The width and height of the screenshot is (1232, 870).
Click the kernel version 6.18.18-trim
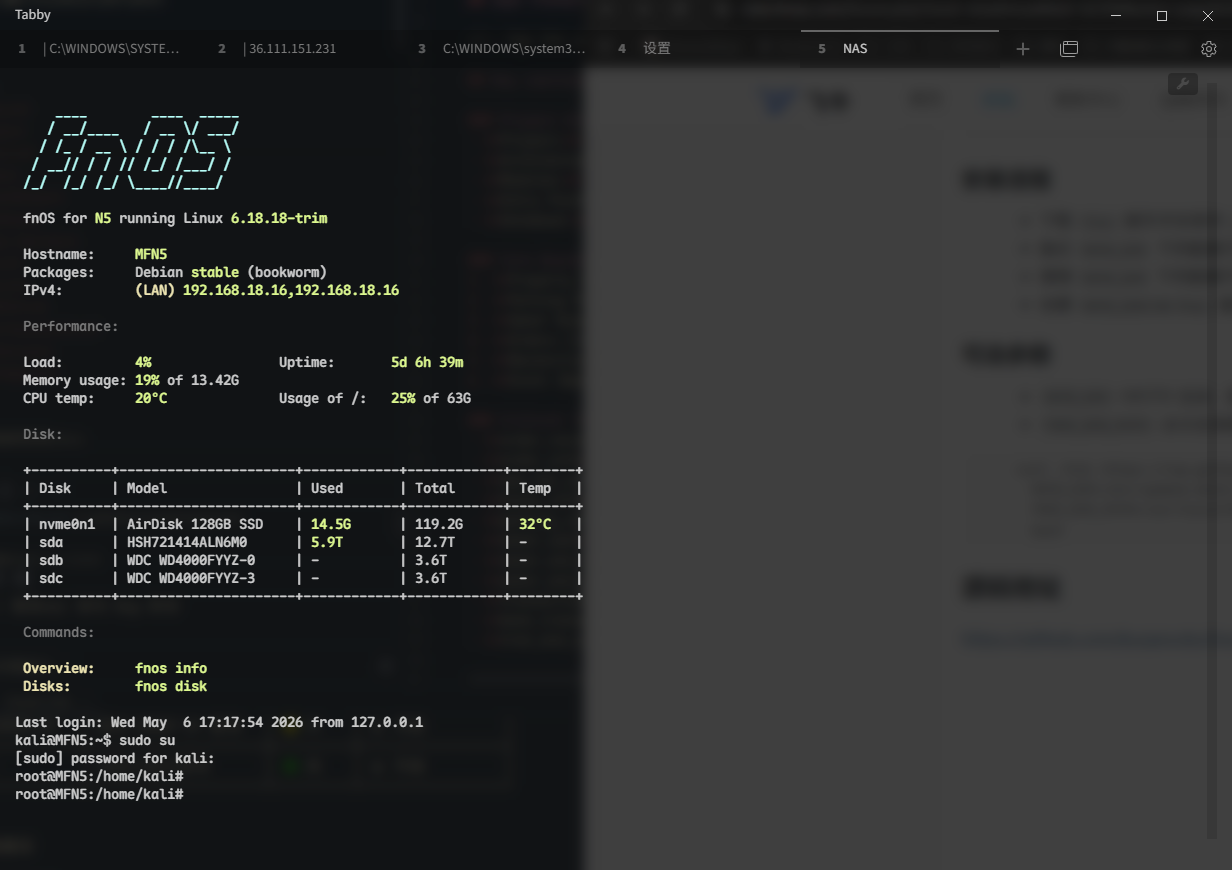coord(279,218)
